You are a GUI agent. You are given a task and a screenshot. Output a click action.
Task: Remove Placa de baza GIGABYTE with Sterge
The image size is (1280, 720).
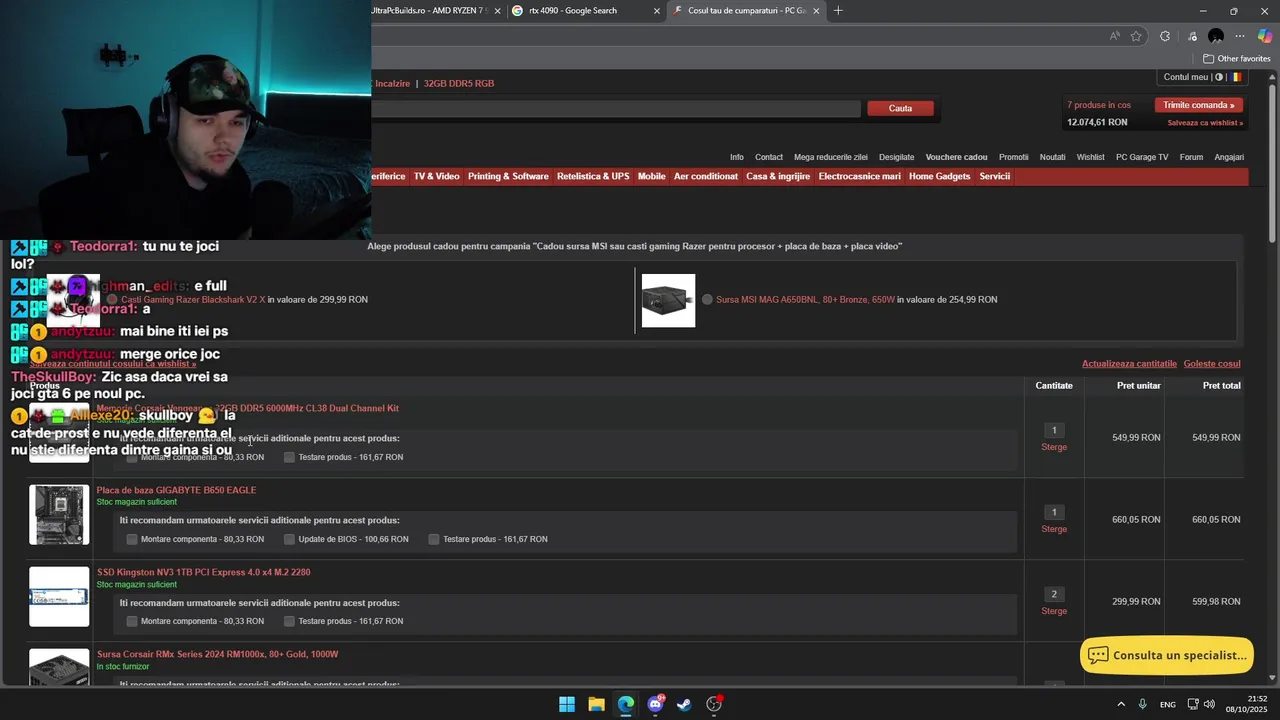click(x=1054, y=529)
